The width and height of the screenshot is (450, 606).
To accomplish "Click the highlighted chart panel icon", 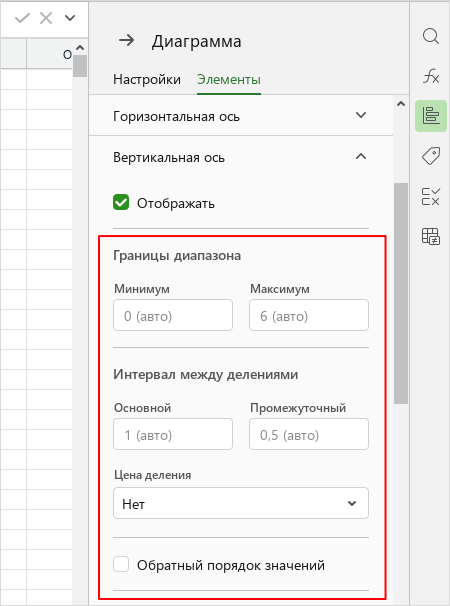I will point(431,116).
